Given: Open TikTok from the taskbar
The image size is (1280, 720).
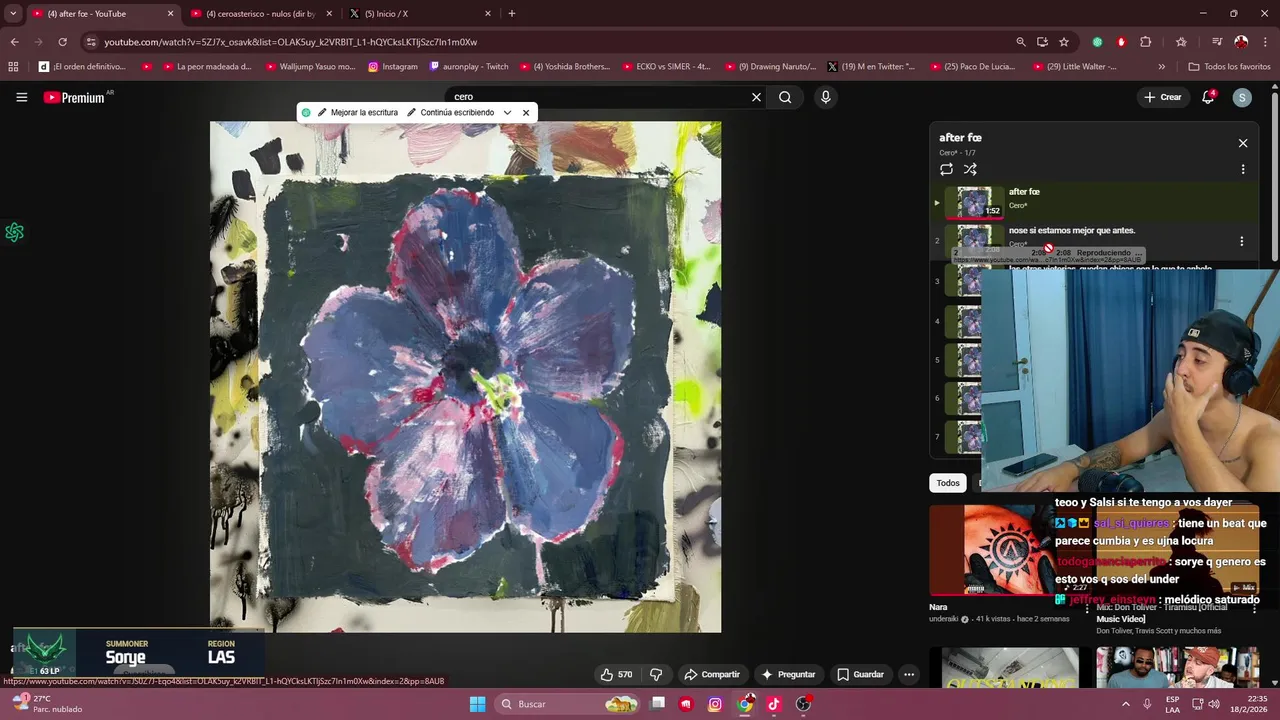Looking at the screenshot, I should click(773, 704).
